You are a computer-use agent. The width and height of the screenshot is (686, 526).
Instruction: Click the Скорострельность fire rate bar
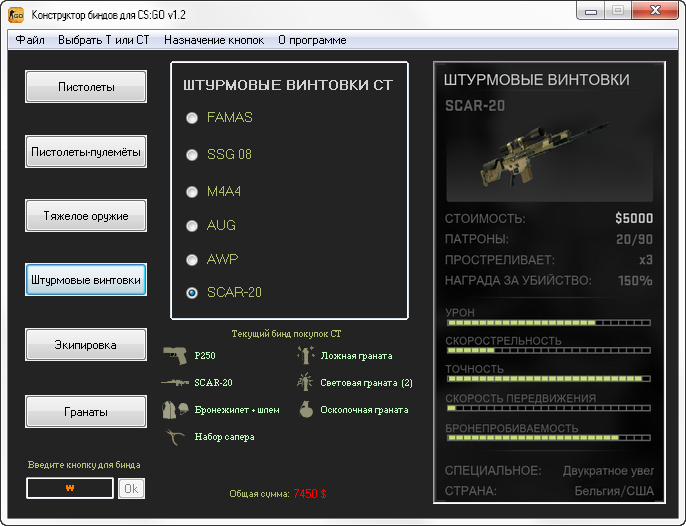[x=549, y=351]
